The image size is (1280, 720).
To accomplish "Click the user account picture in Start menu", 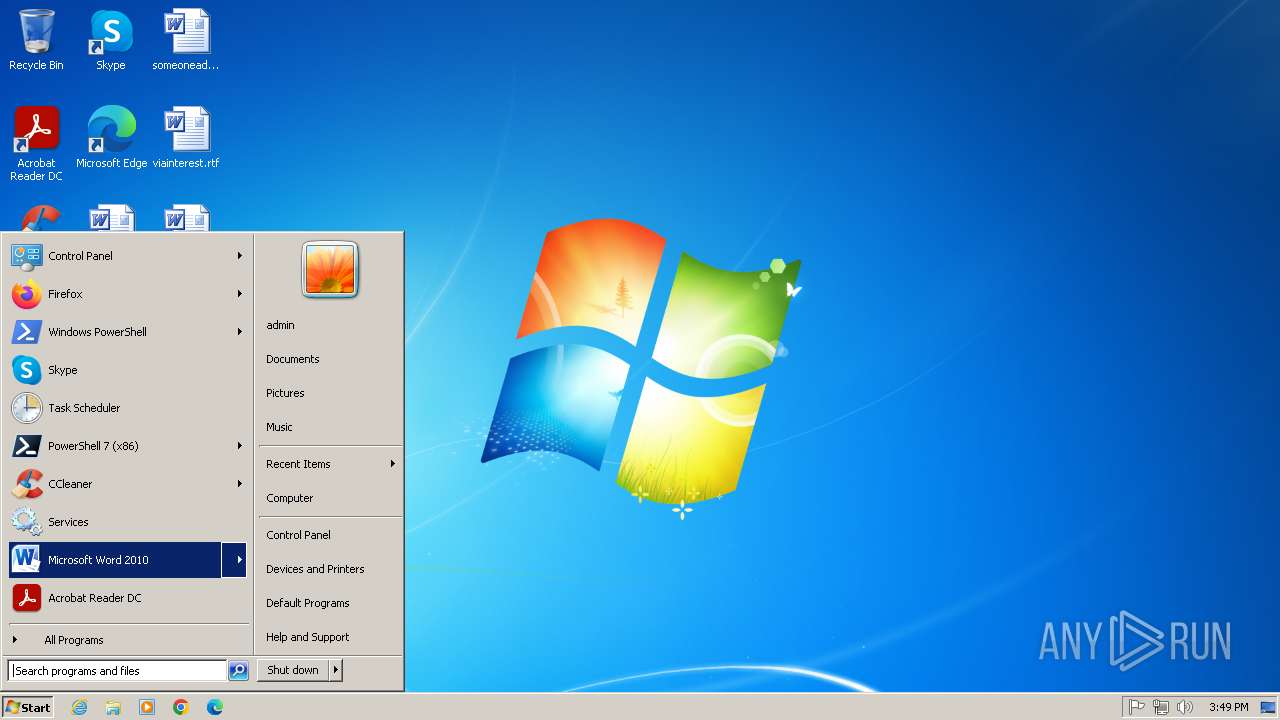I will (330, 270).
